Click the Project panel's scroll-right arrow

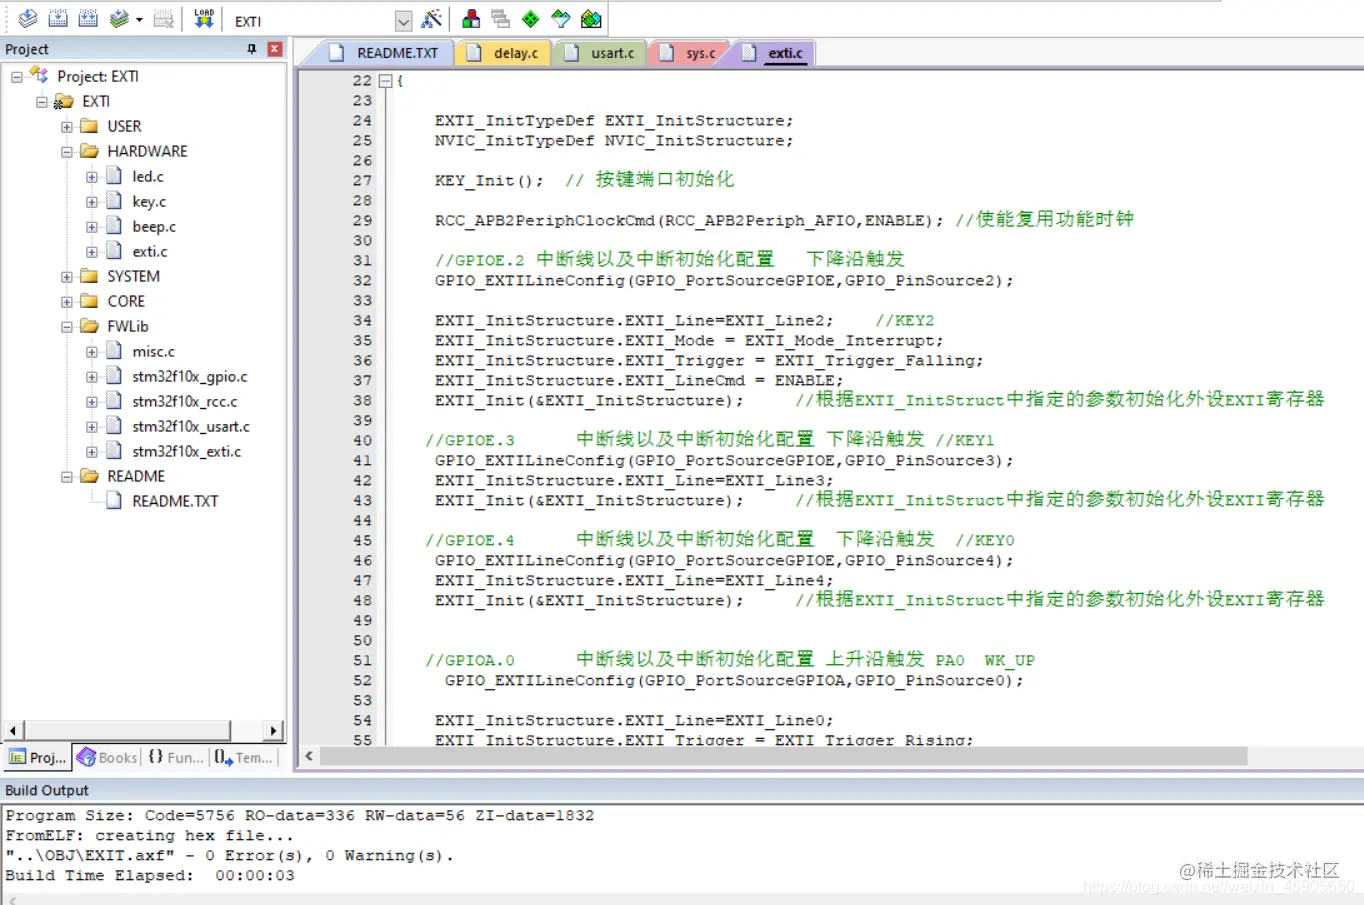coord(273,731)
